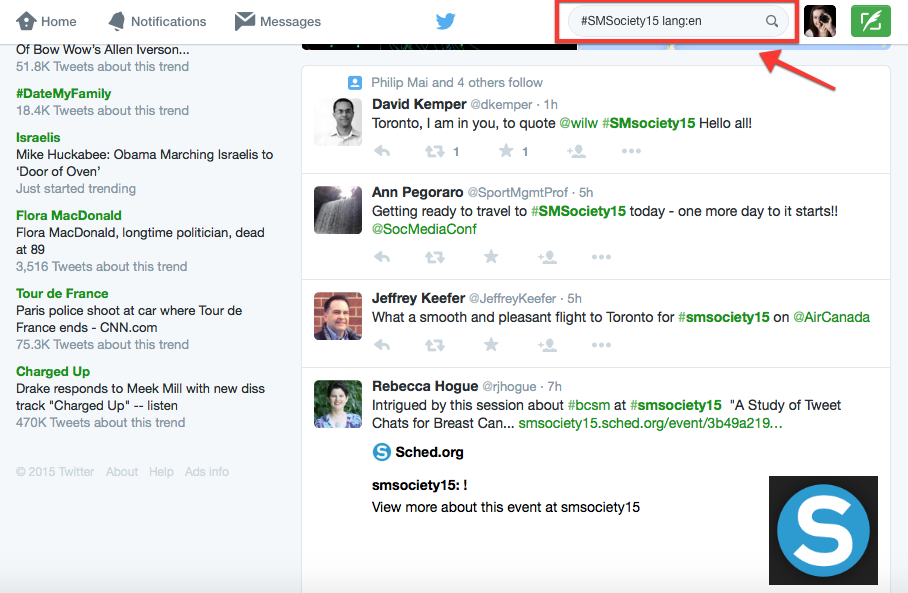908x593 pixels.
Task: Open Notifications in top navigation
Action: click(x=157, y=21)
